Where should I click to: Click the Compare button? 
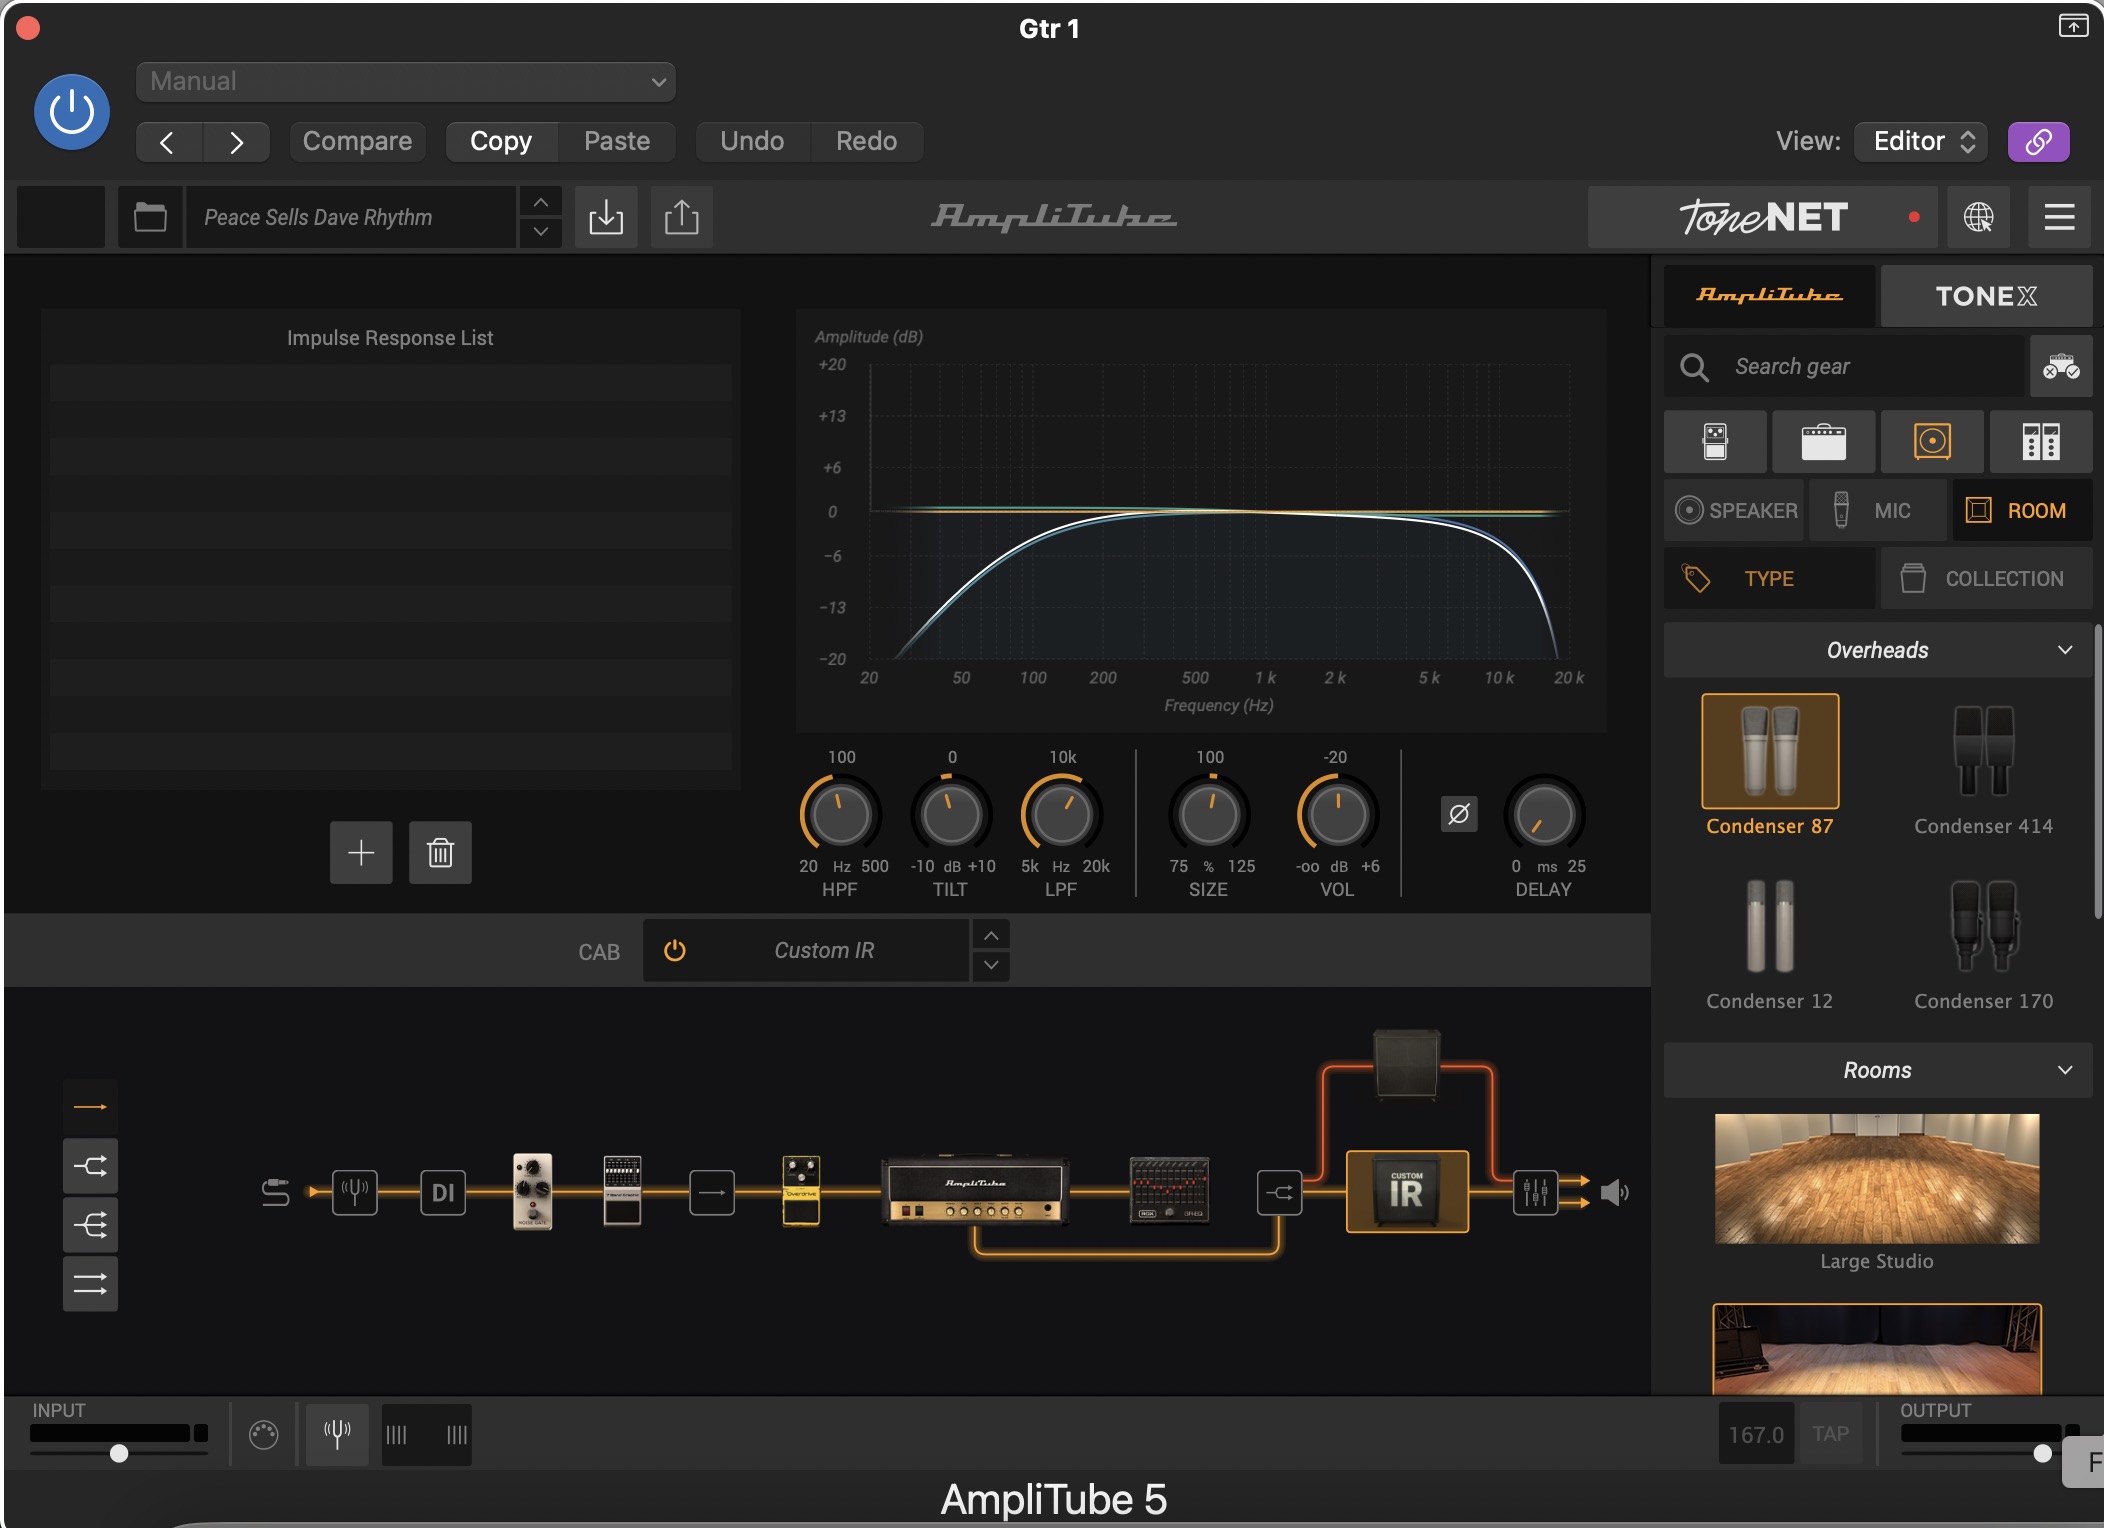tap(357, 141)
